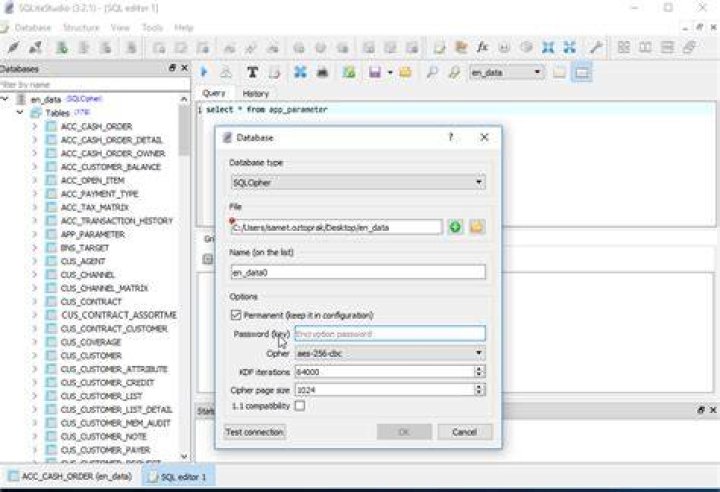
Task: Increase the KDF iterations value
Action: coord(479,368)
